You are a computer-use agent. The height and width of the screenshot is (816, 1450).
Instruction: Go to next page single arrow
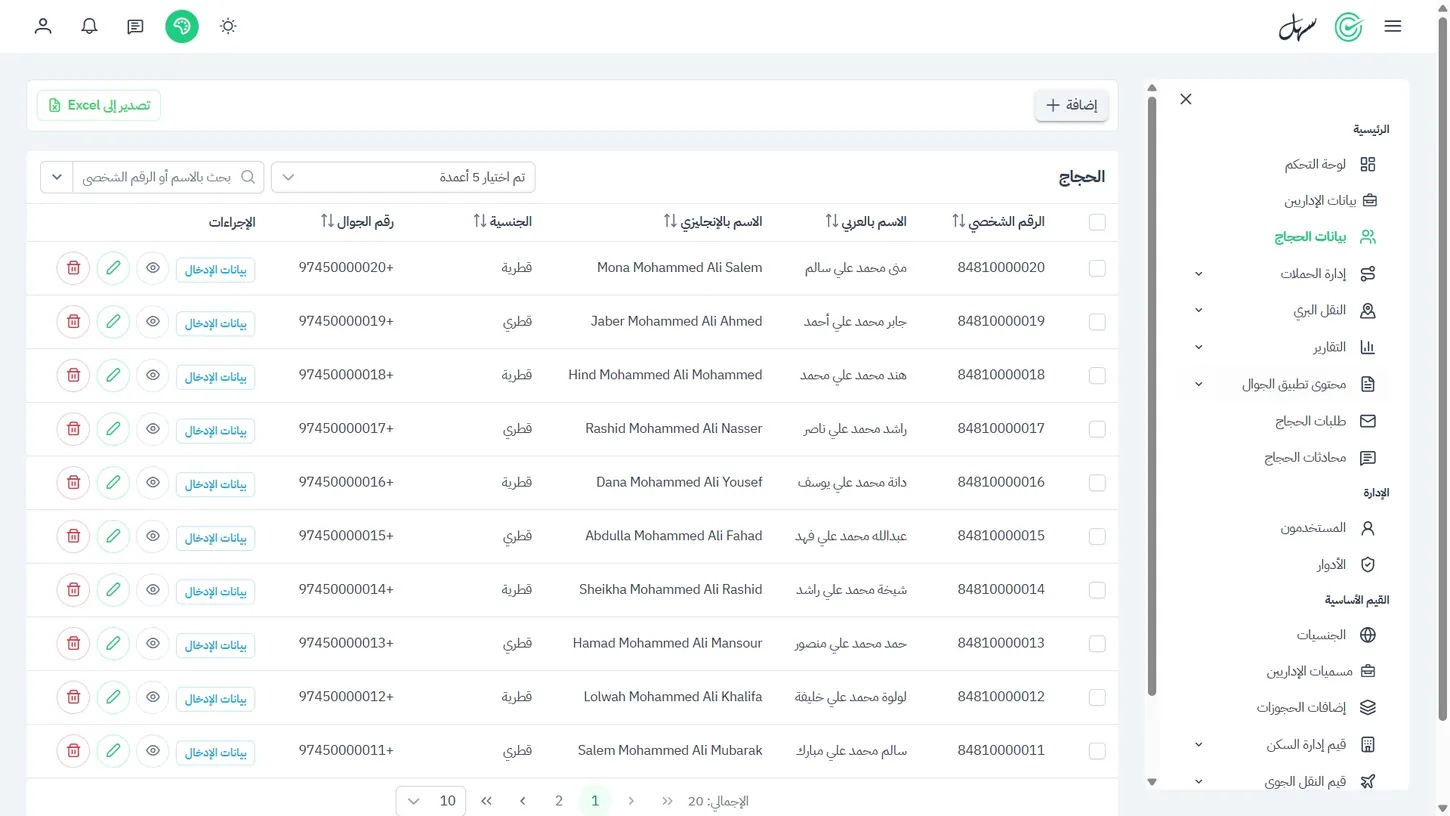pyautogui.click(x=523, y=801)
